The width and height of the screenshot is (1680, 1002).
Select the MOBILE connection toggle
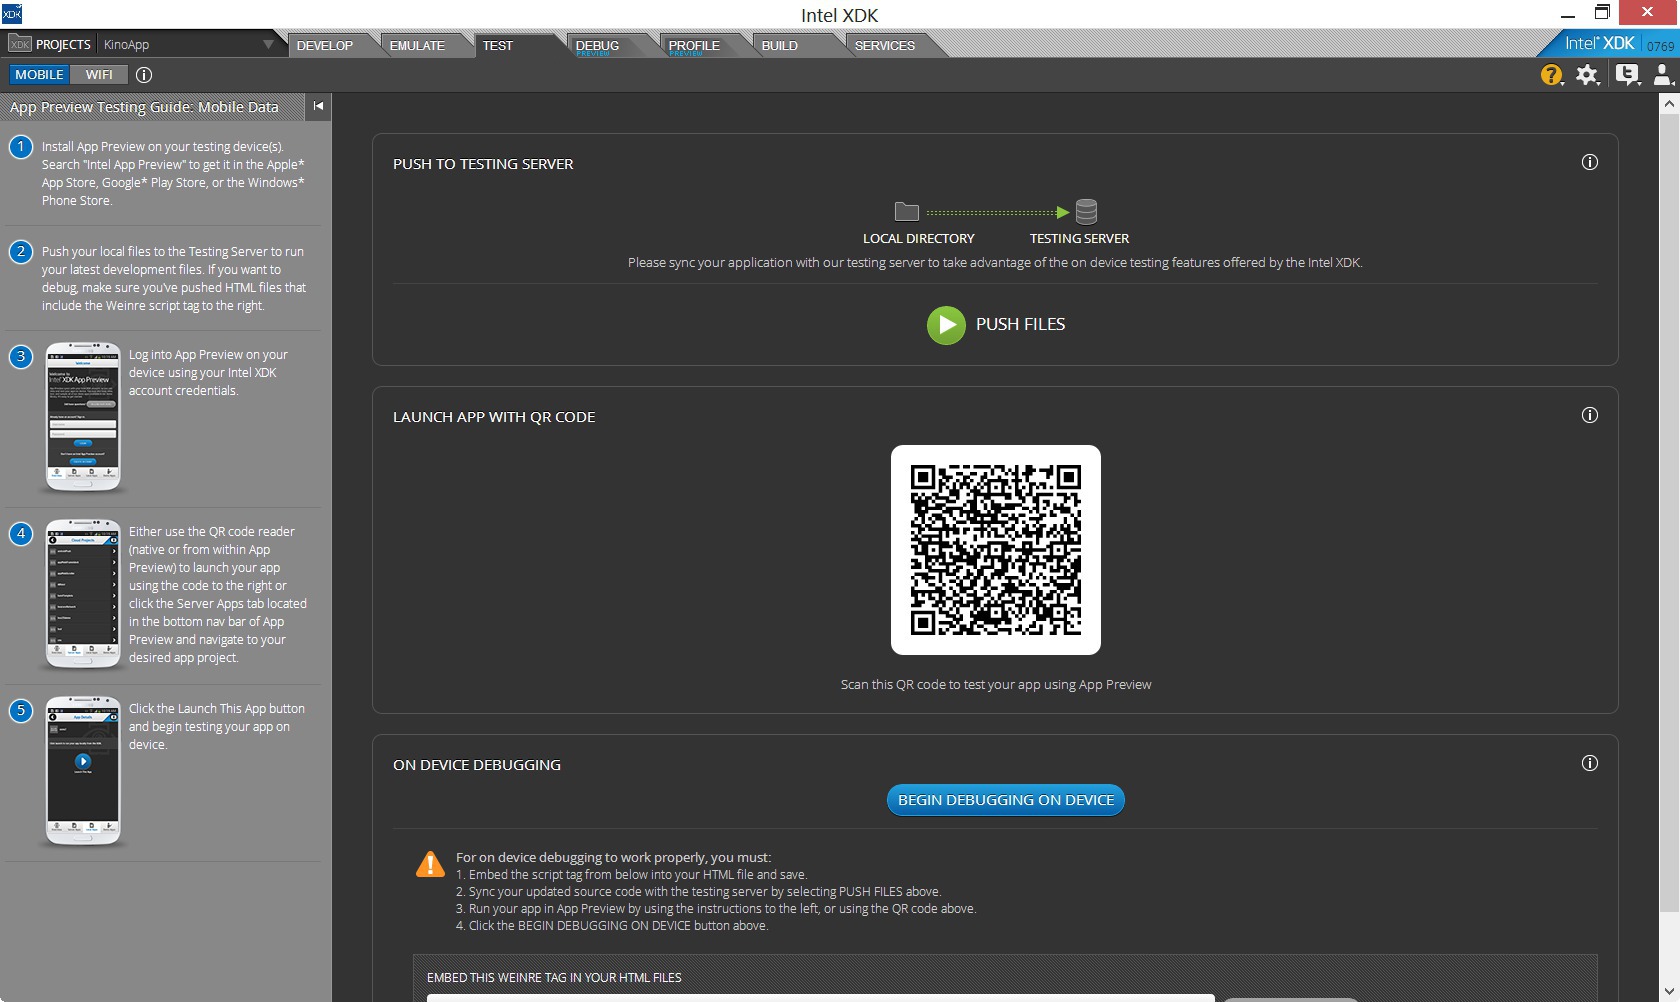click(x=39, y=75)
